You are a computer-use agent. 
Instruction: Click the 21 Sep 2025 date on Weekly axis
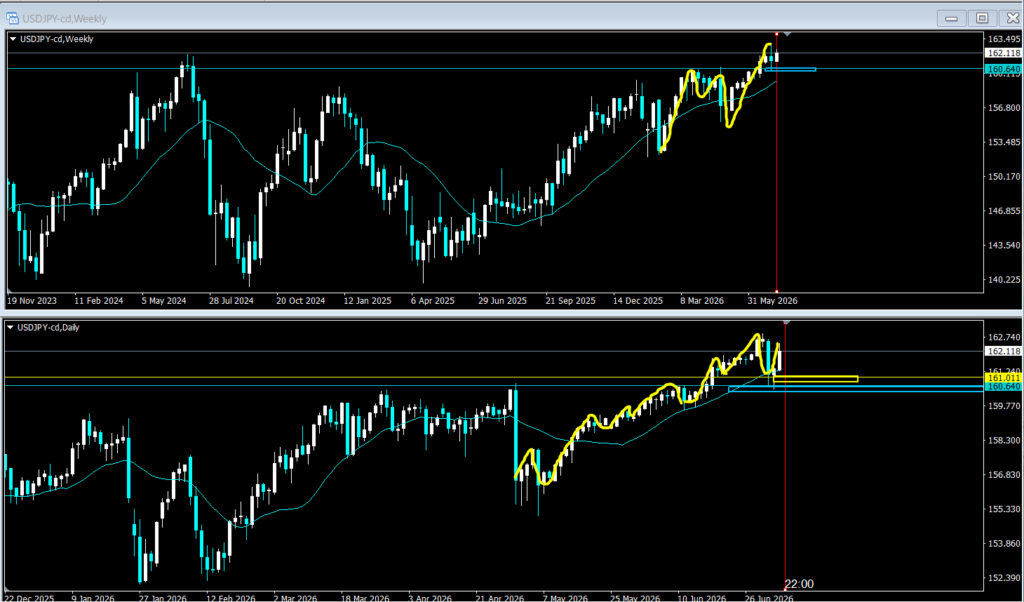tap(570, 301)
